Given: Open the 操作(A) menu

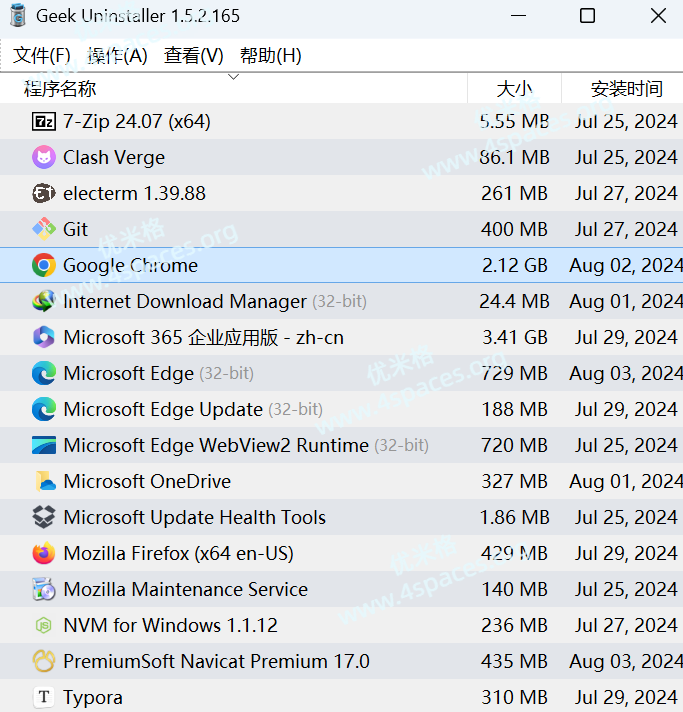Looking at the screenshot, I should pos(117,56).
